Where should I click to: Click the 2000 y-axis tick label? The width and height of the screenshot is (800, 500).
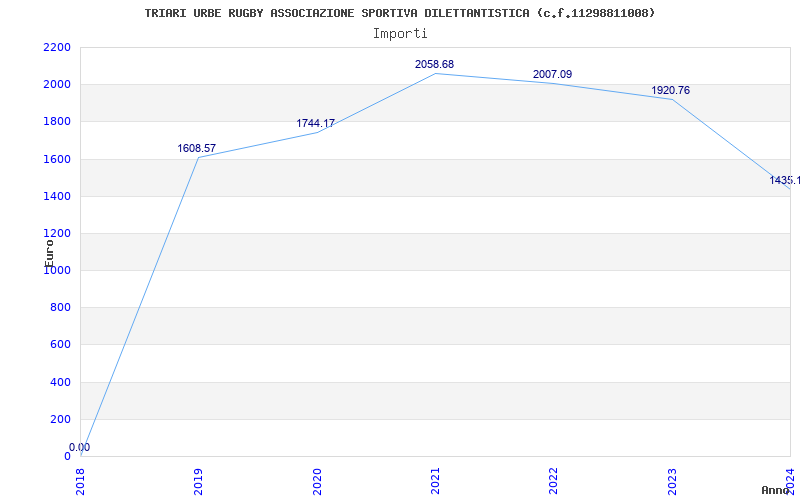click(57, 85)
